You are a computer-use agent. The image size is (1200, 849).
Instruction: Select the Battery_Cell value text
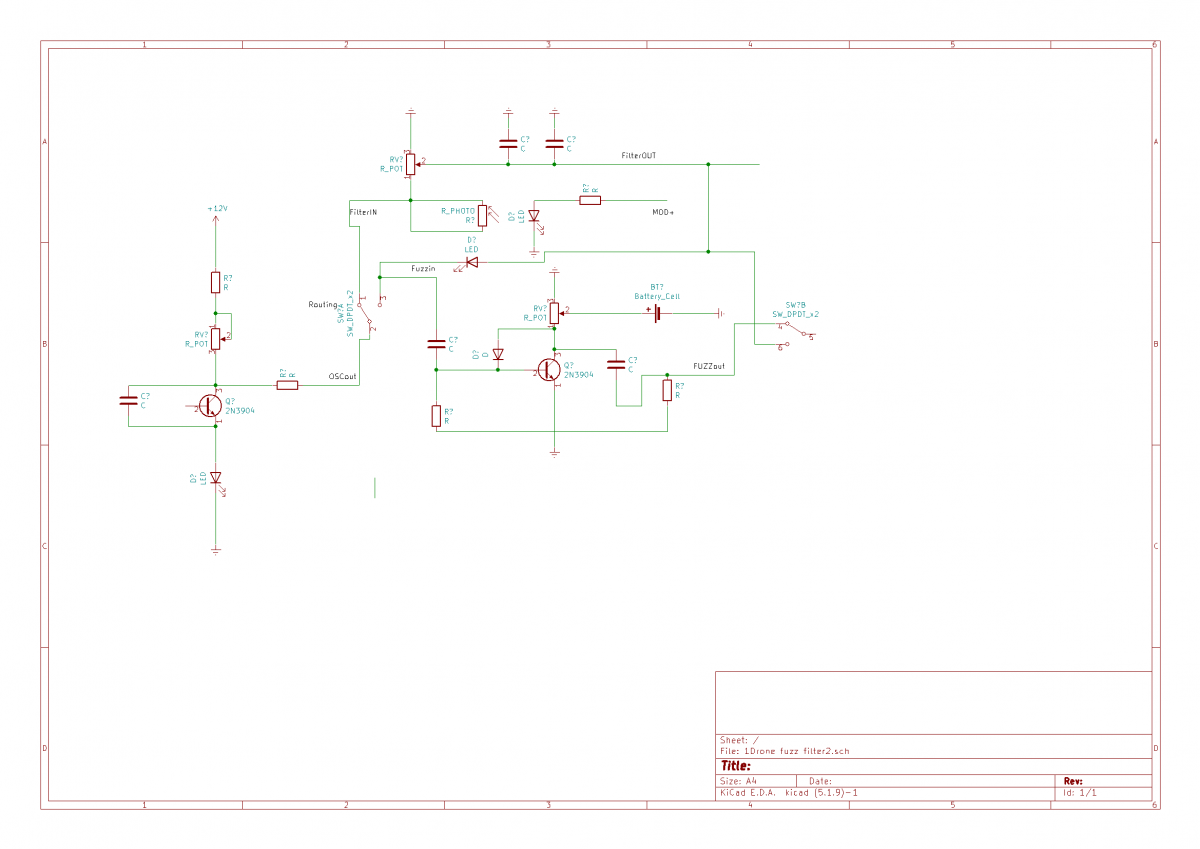pos(657,297)
